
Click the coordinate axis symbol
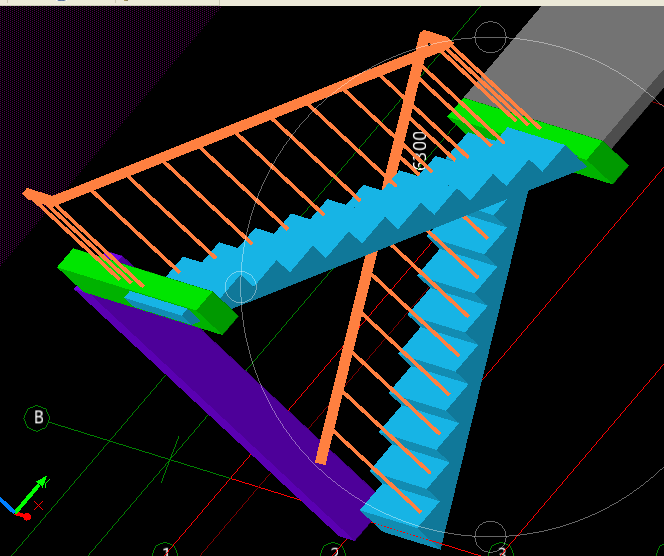[24, 498]
